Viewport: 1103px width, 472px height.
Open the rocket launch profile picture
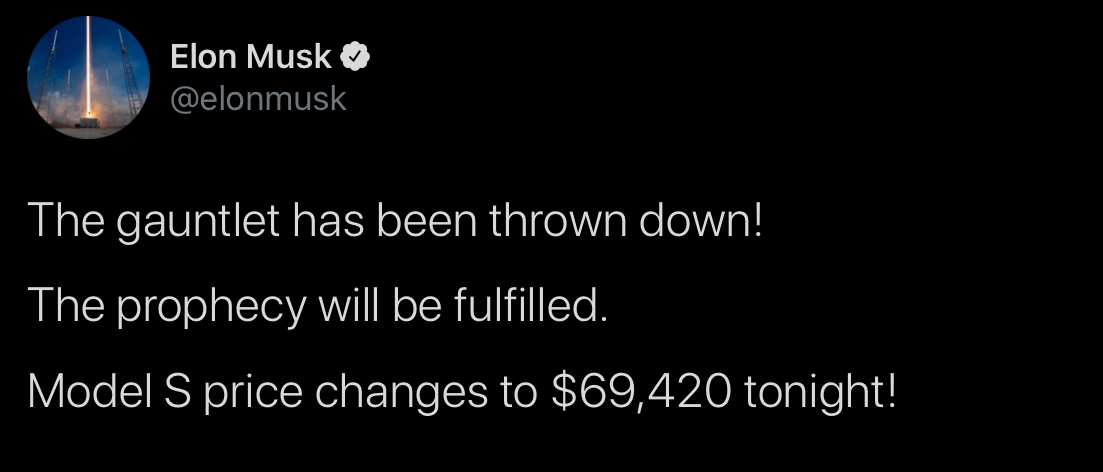click(89, 78)
